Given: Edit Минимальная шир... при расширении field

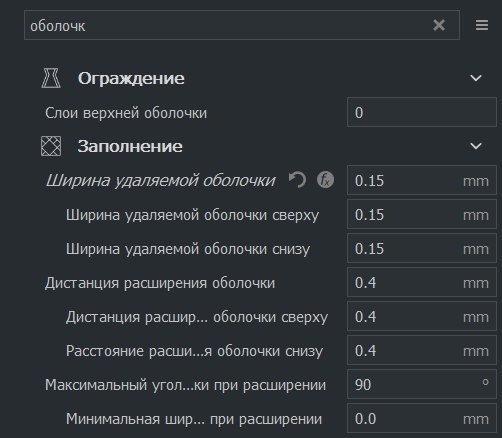Looking at the screenshot, I should point(422,418).
